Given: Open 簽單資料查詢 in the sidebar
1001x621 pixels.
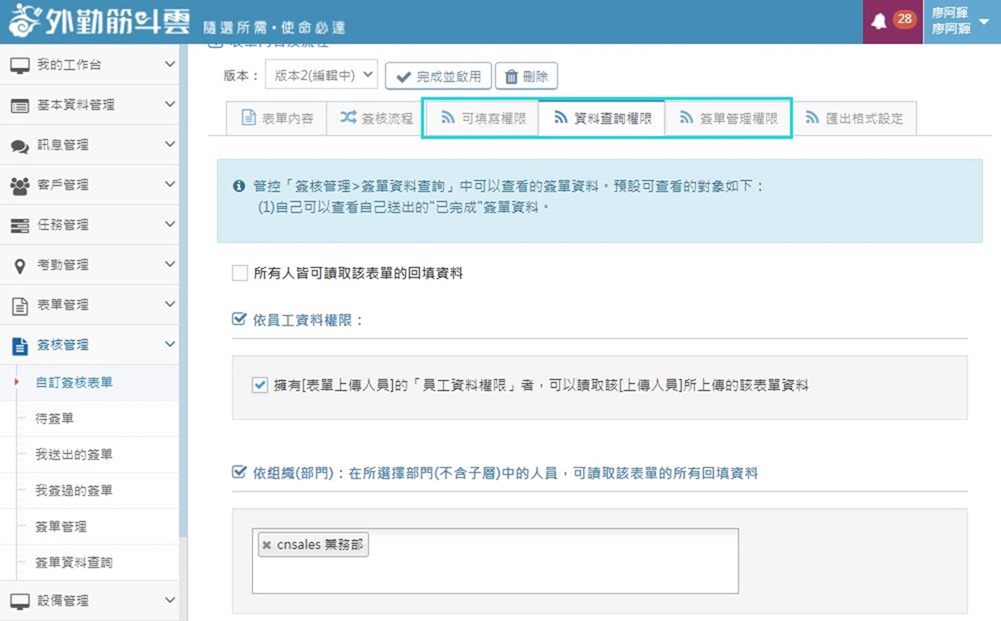Looking at the screenshot, I should point(74,562).
